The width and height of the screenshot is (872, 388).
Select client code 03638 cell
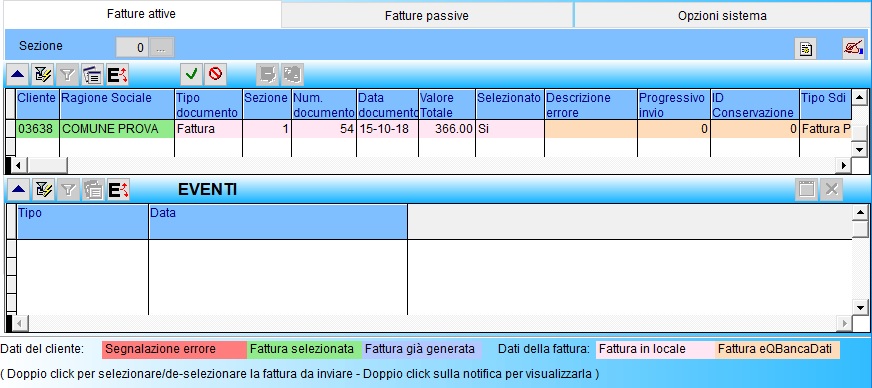click(37, 129)
